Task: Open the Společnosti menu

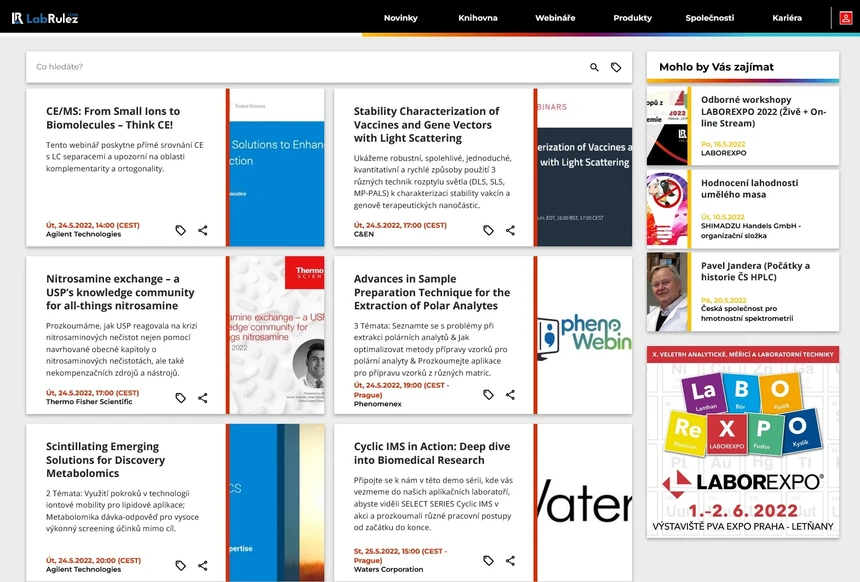Action: click(710, 18)
